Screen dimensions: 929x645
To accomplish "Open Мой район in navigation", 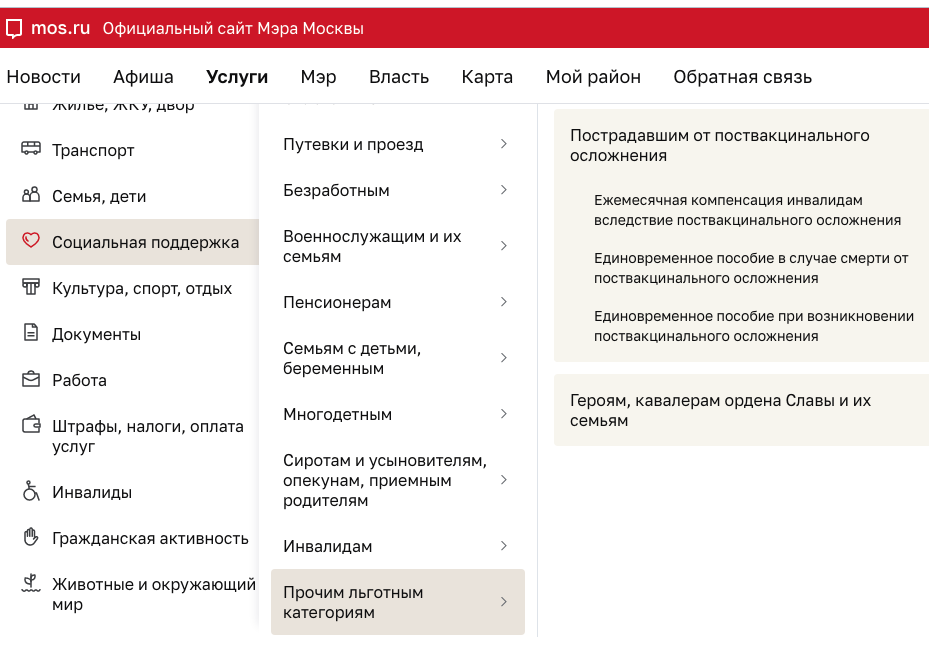I will [593, 77].
